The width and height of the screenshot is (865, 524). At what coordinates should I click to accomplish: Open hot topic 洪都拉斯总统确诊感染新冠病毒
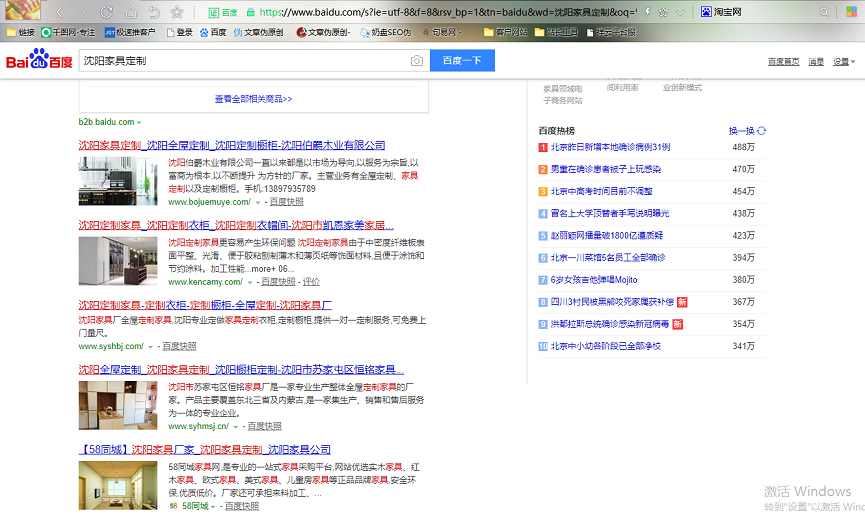click(x=610, y=324)
